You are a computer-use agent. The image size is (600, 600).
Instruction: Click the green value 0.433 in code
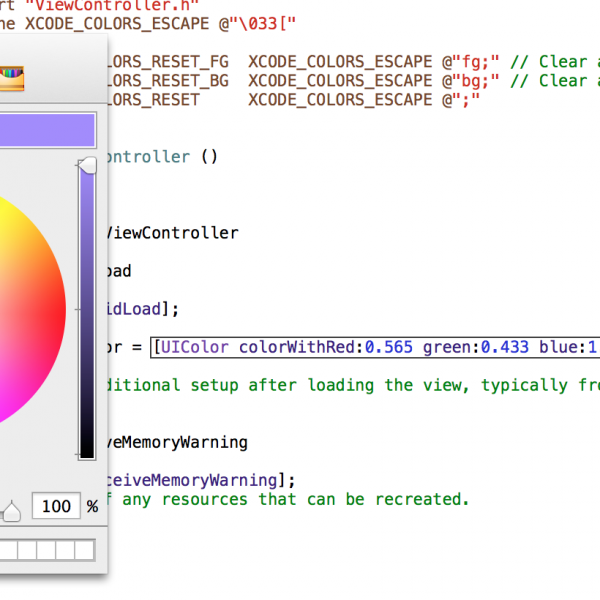pyautogui.click(x=505, y=347)
